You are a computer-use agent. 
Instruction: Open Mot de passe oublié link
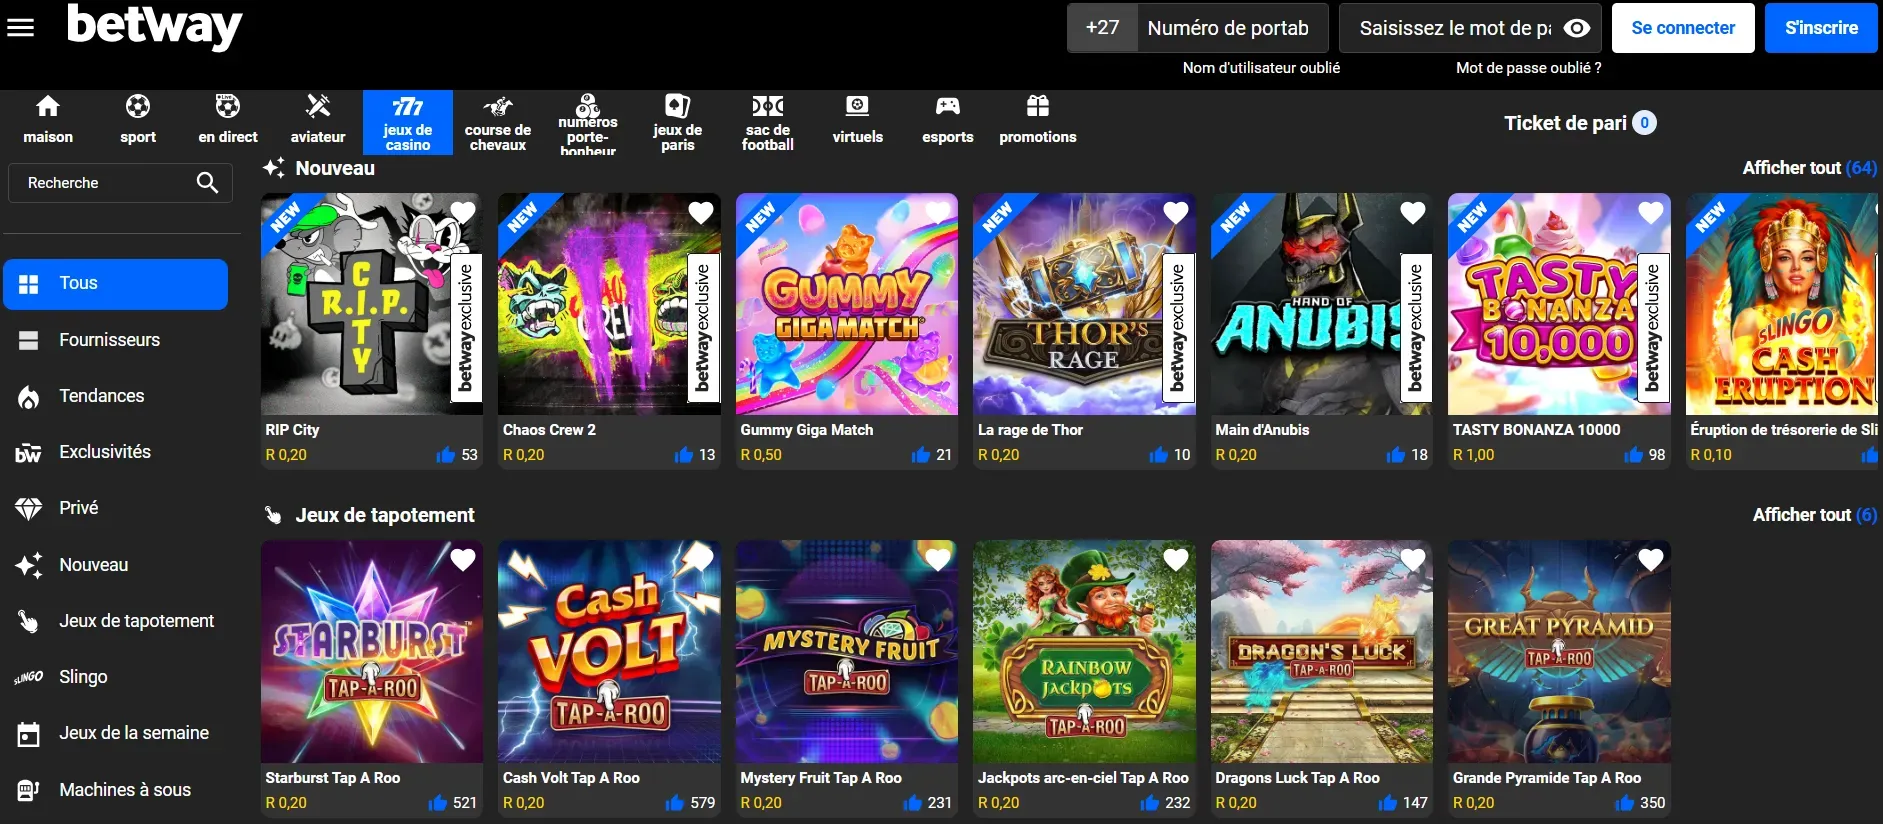1528,68
